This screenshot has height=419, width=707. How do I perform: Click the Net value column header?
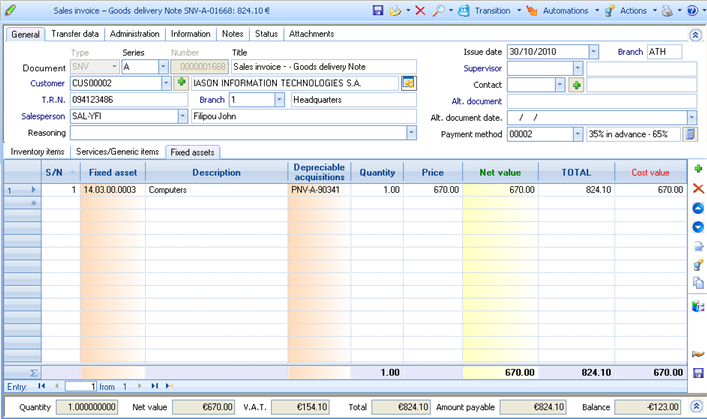[x=500, y=172]
